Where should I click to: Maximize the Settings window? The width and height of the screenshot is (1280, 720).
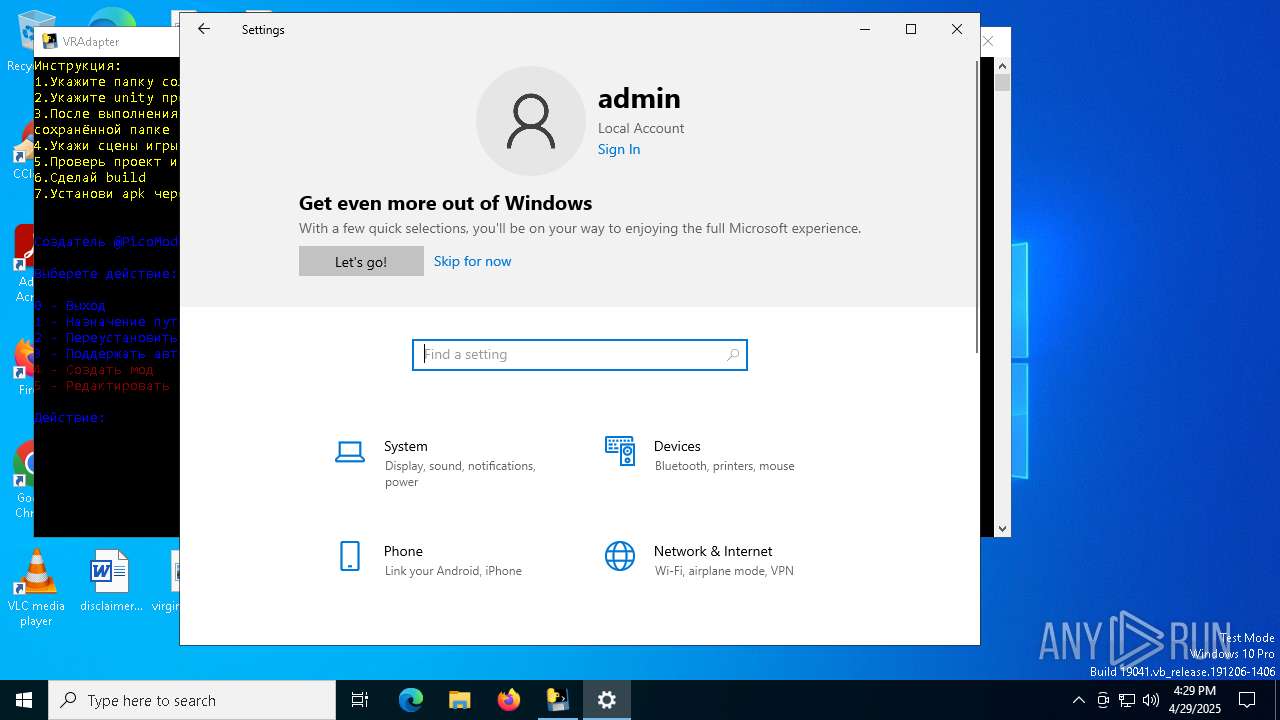[911, 29]
